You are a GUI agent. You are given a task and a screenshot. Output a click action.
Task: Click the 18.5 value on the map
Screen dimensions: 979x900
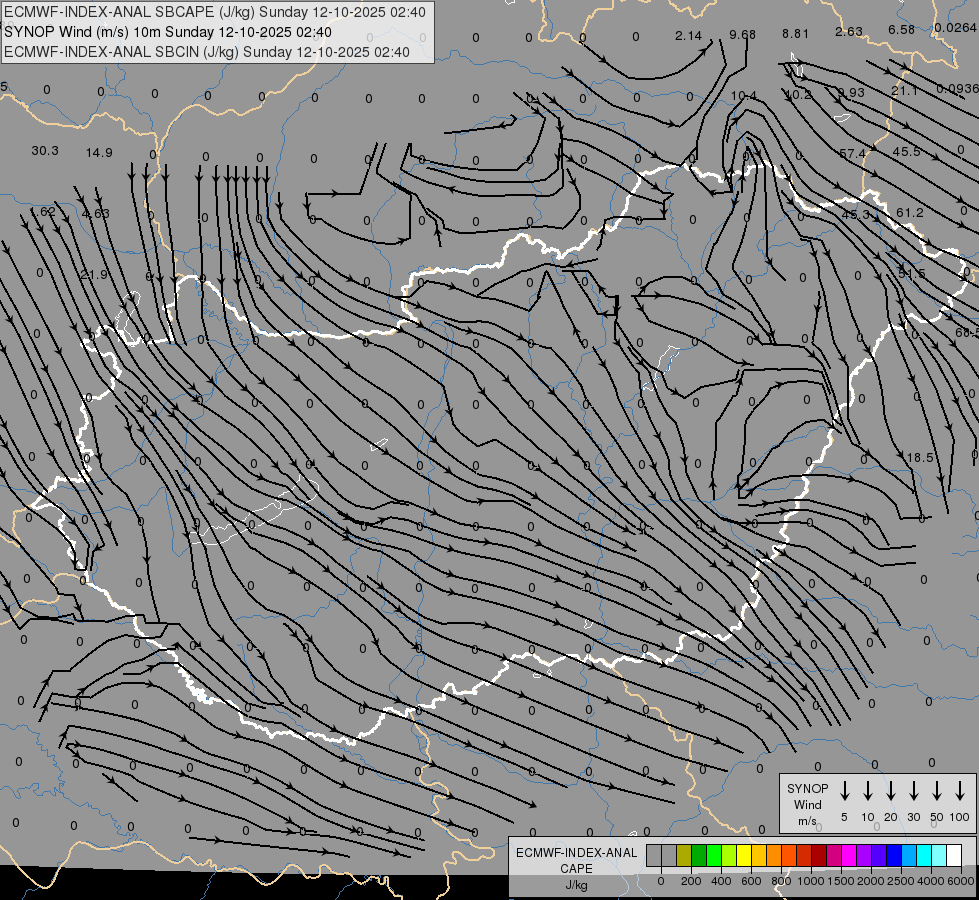click(920, 457)
